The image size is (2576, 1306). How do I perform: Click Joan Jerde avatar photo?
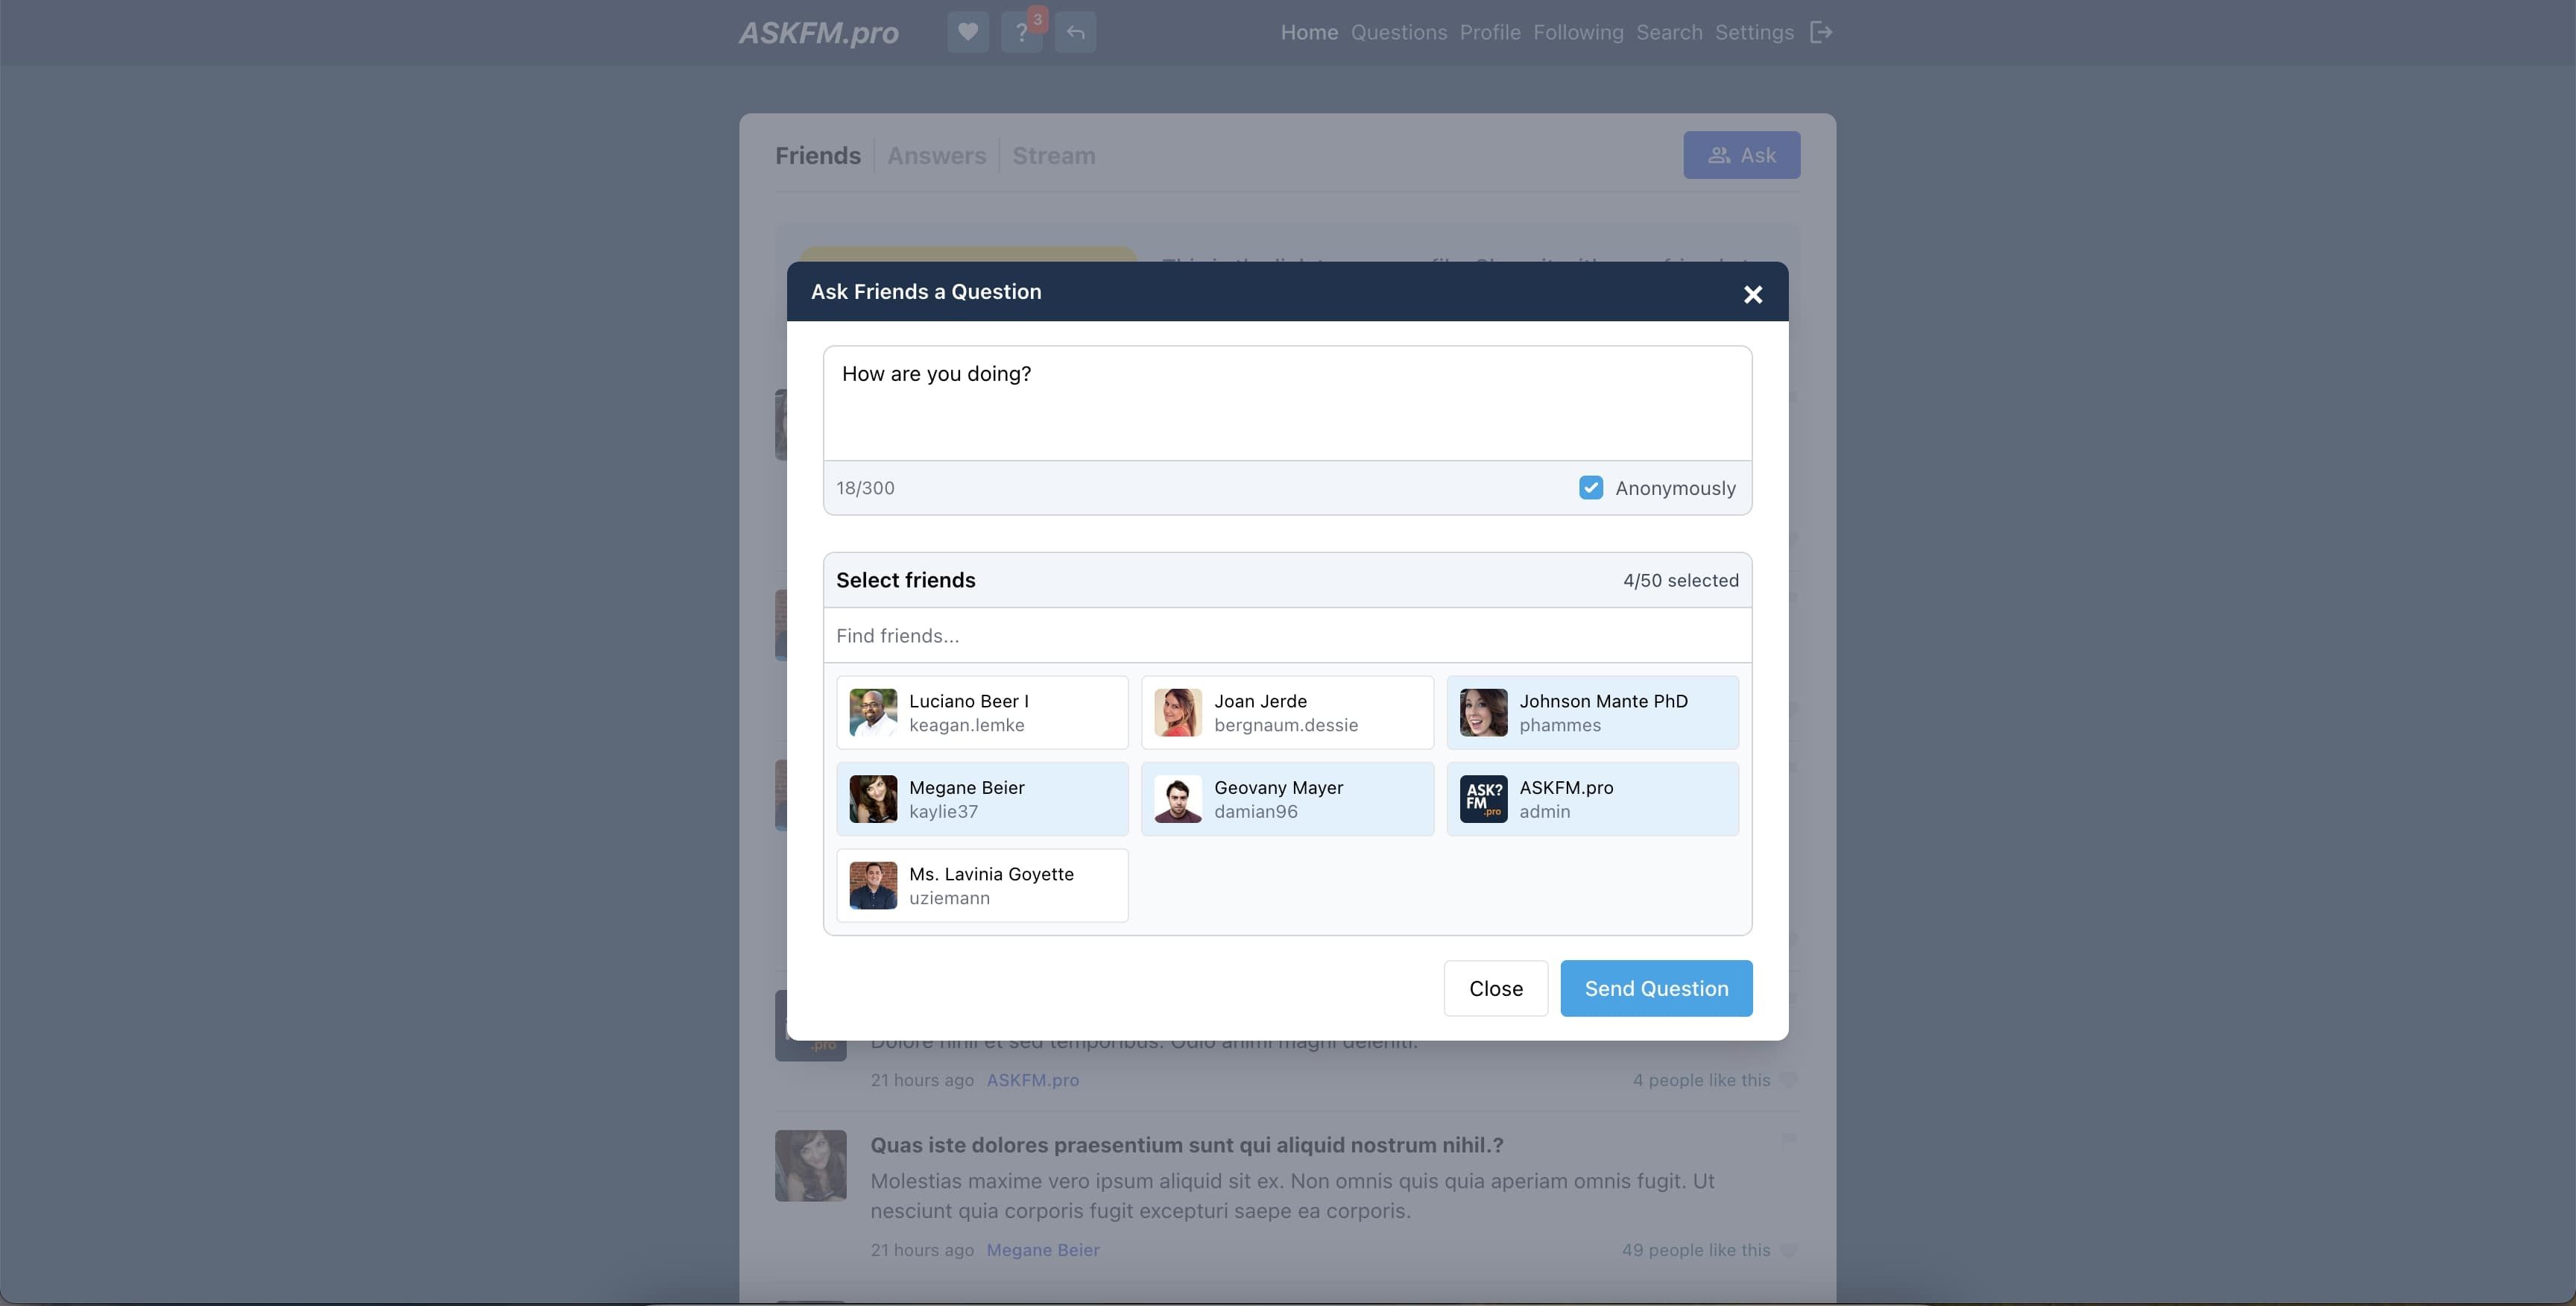[1178, 713]
